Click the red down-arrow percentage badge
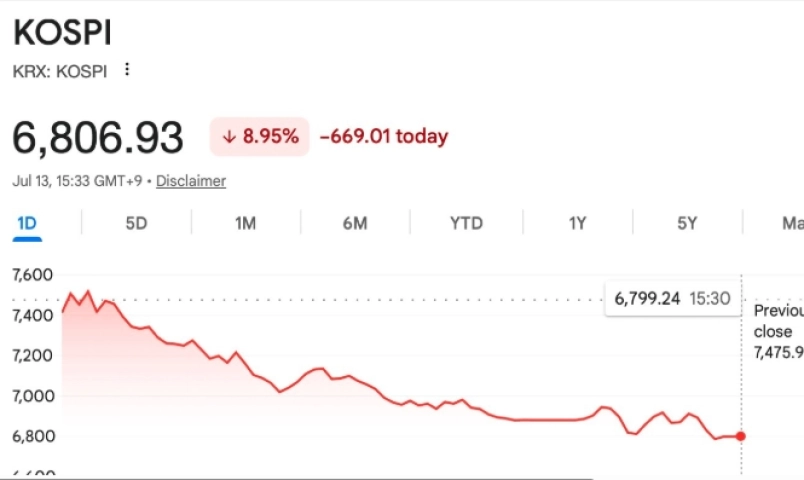Image resolution: width=804 pixels, height=480 pixels. [x=259, y=136]
